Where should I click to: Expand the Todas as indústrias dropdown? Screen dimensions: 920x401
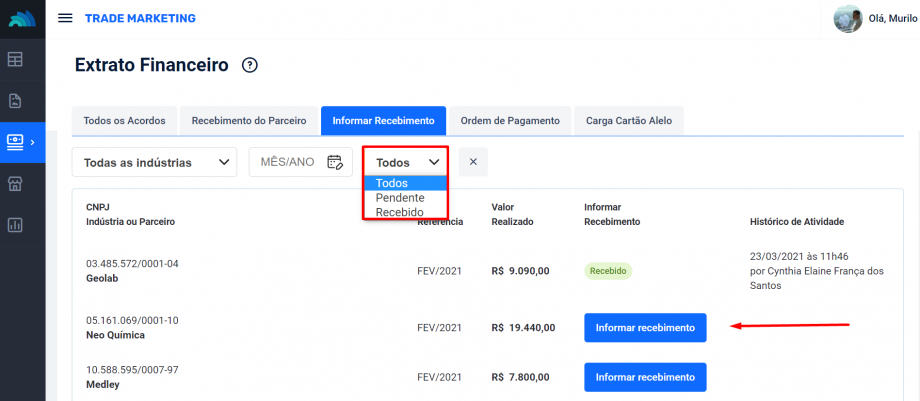pos(154,162)
